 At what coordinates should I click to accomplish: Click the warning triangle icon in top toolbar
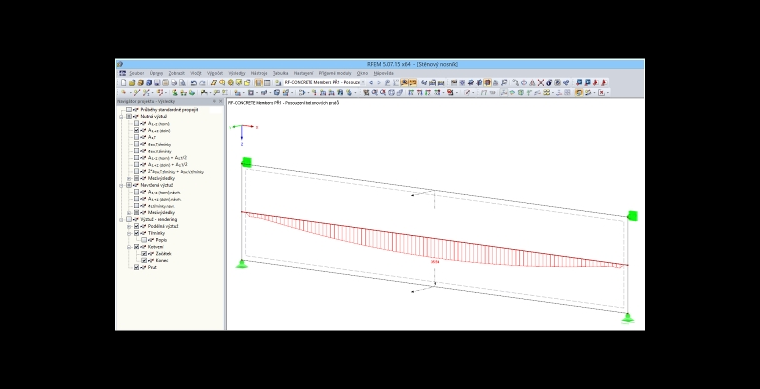tap(532, 83)
